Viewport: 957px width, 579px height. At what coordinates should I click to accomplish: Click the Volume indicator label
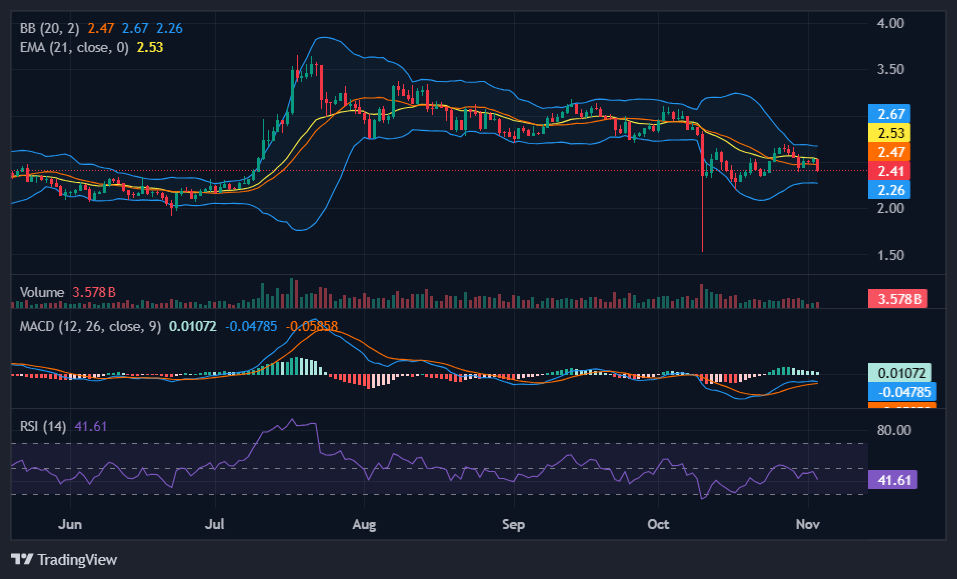pyautogui.click(x=42, y=292)
